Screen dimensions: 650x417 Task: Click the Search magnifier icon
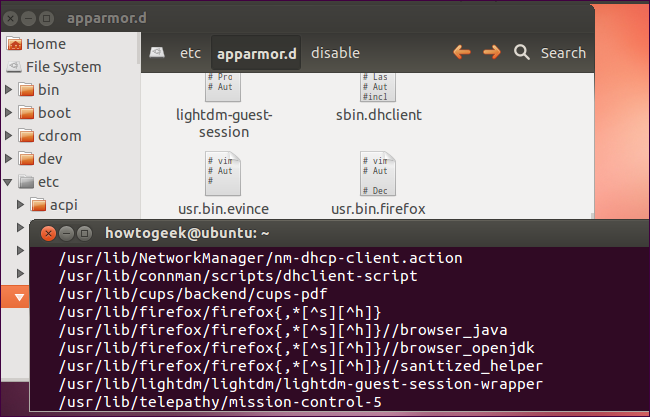pyautogui.click(x=521, y=52)
